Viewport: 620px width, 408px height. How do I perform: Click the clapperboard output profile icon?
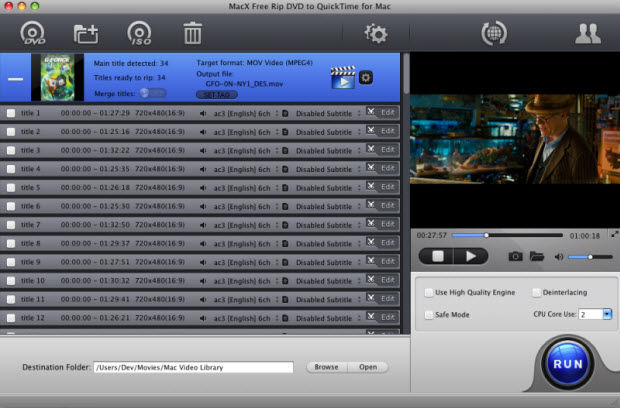coord(343,77)
